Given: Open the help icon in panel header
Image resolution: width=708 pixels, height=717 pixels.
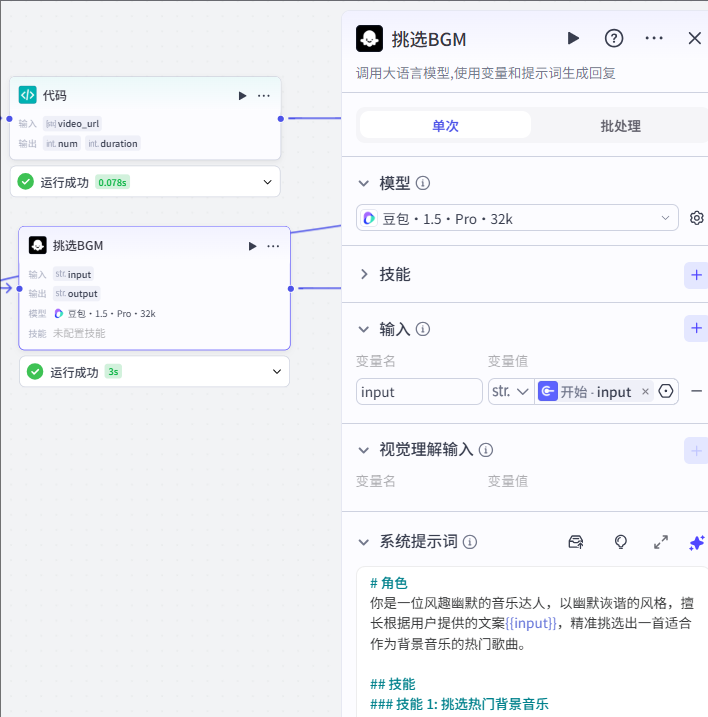Looking at the screenshot, I should point(614,38).
